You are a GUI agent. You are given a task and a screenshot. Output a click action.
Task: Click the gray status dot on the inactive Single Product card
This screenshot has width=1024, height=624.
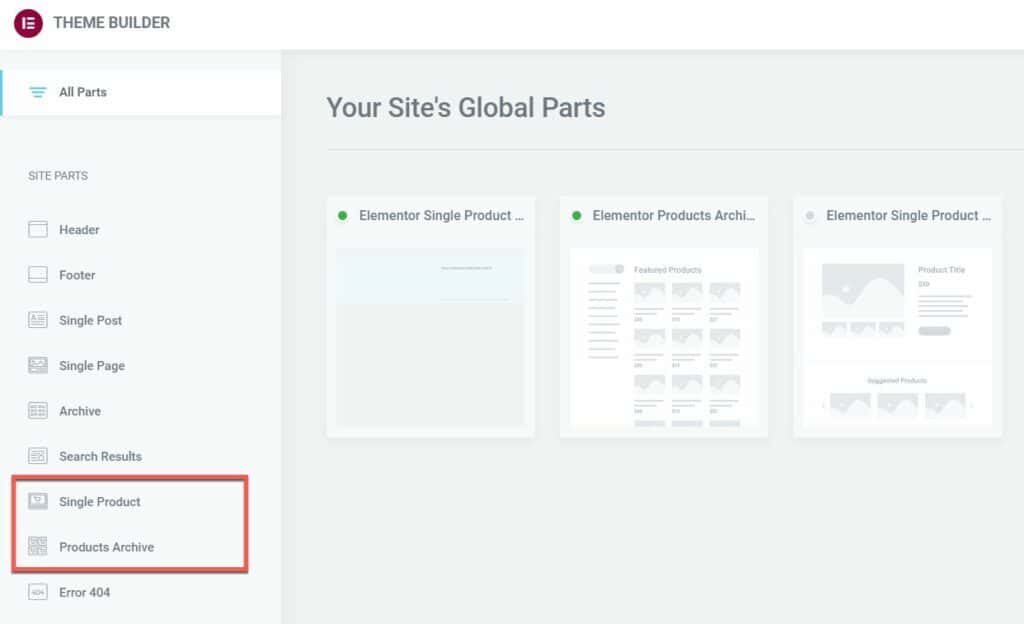click(810, 215)
